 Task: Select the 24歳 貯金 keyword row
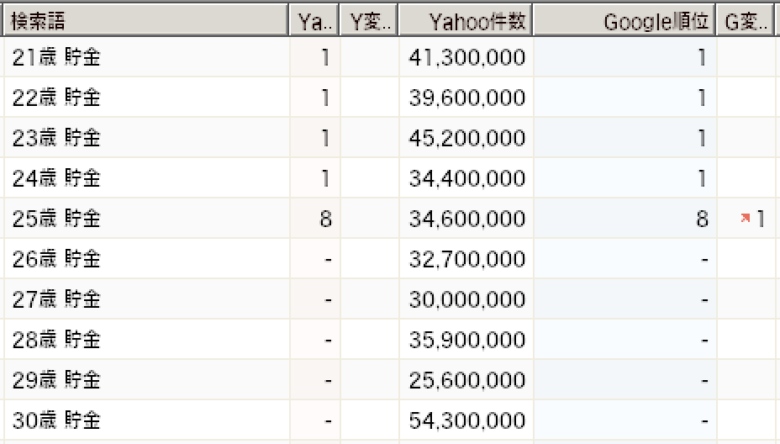coord(390,178)
